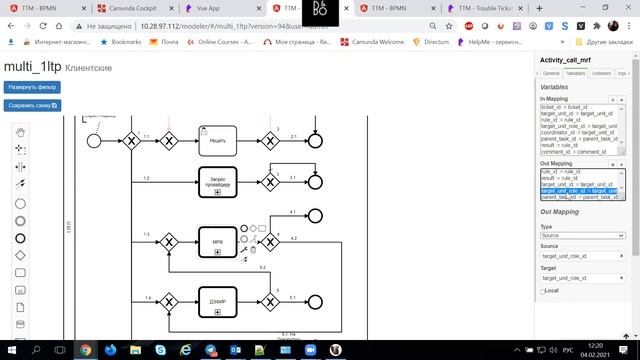
Task: Activate the hand tool in palette
Action: coord(20,132)
